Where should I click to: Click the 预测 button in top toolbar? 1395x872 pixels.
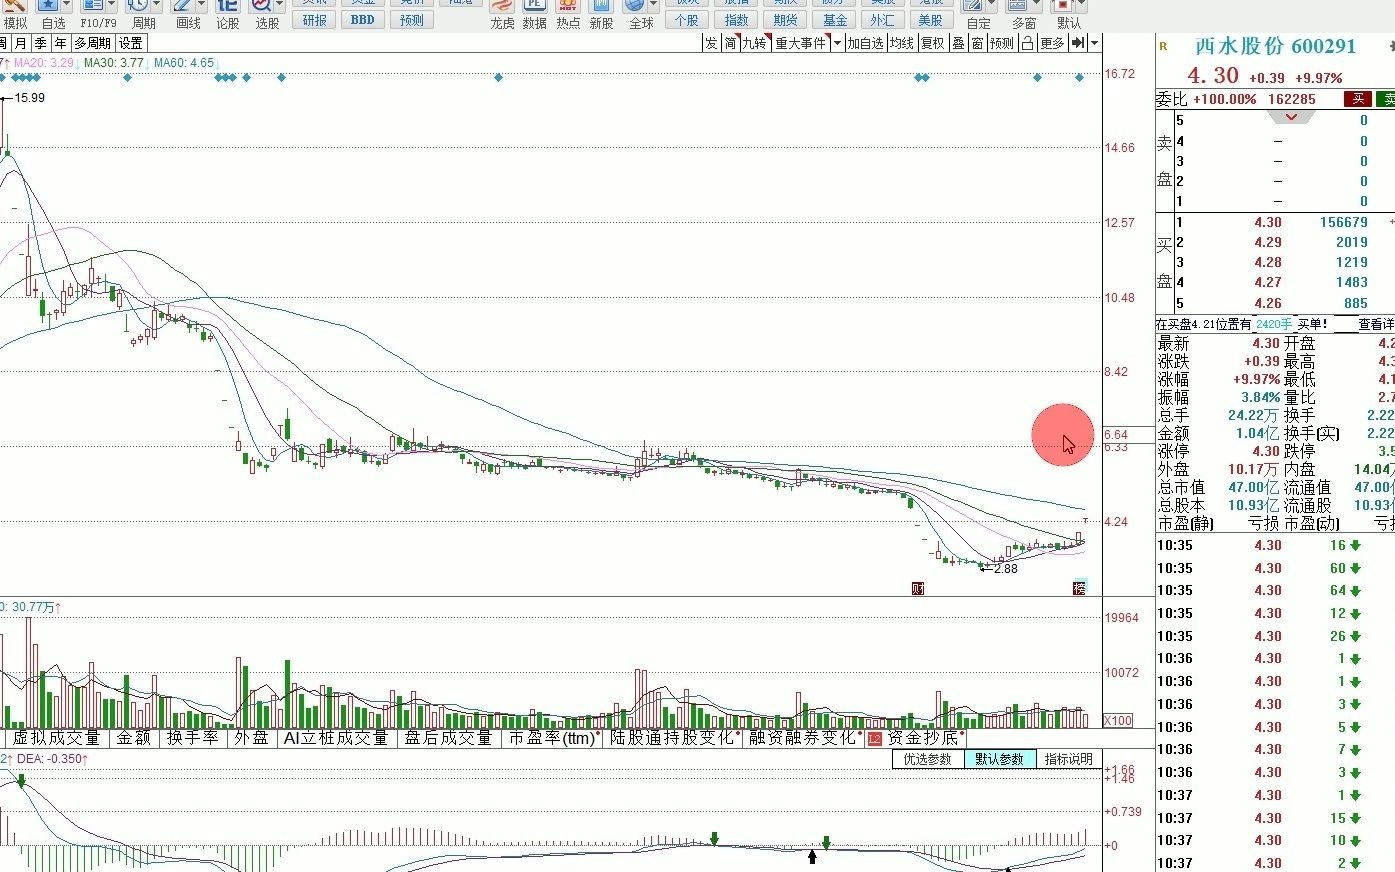tap(411, 20)
